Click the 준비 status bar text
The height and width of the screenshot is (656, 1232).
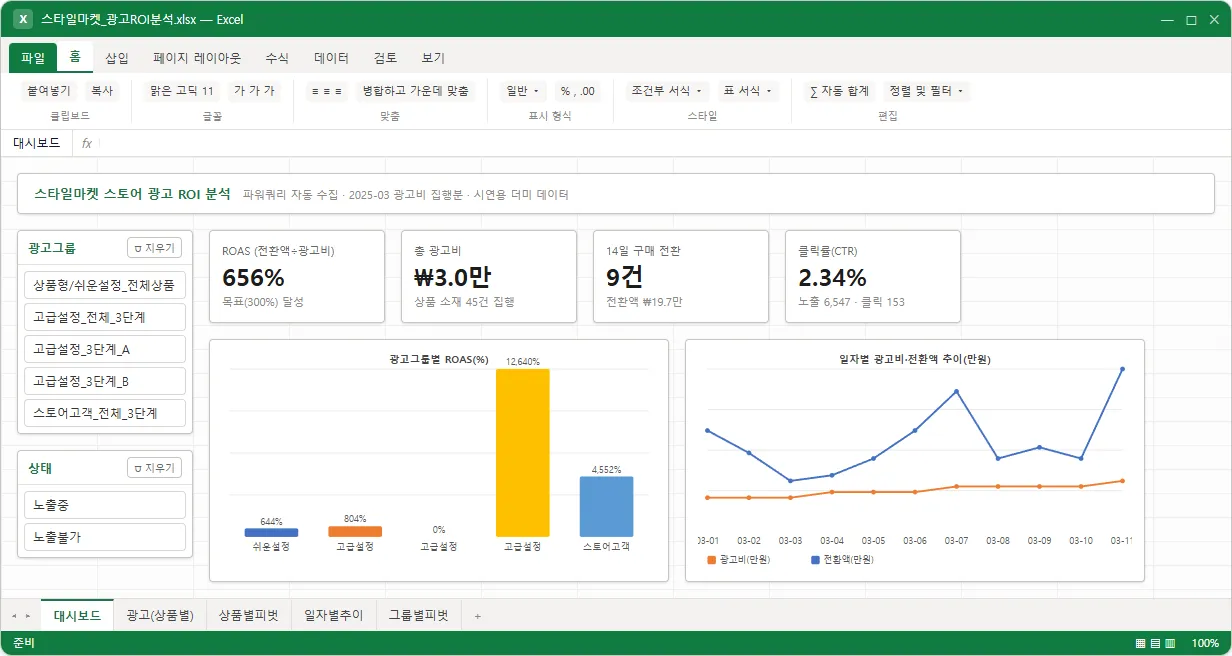[x=24, y=643]
